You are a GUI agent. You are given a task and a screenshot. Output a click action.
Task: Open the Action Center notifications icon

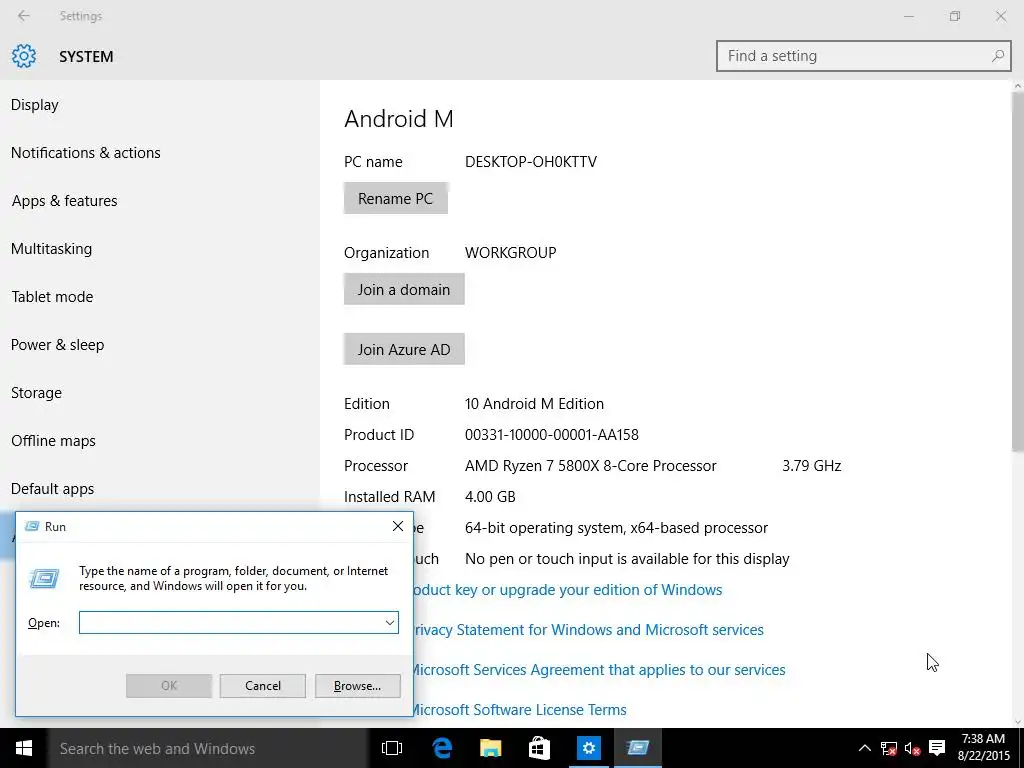[937, 748]
